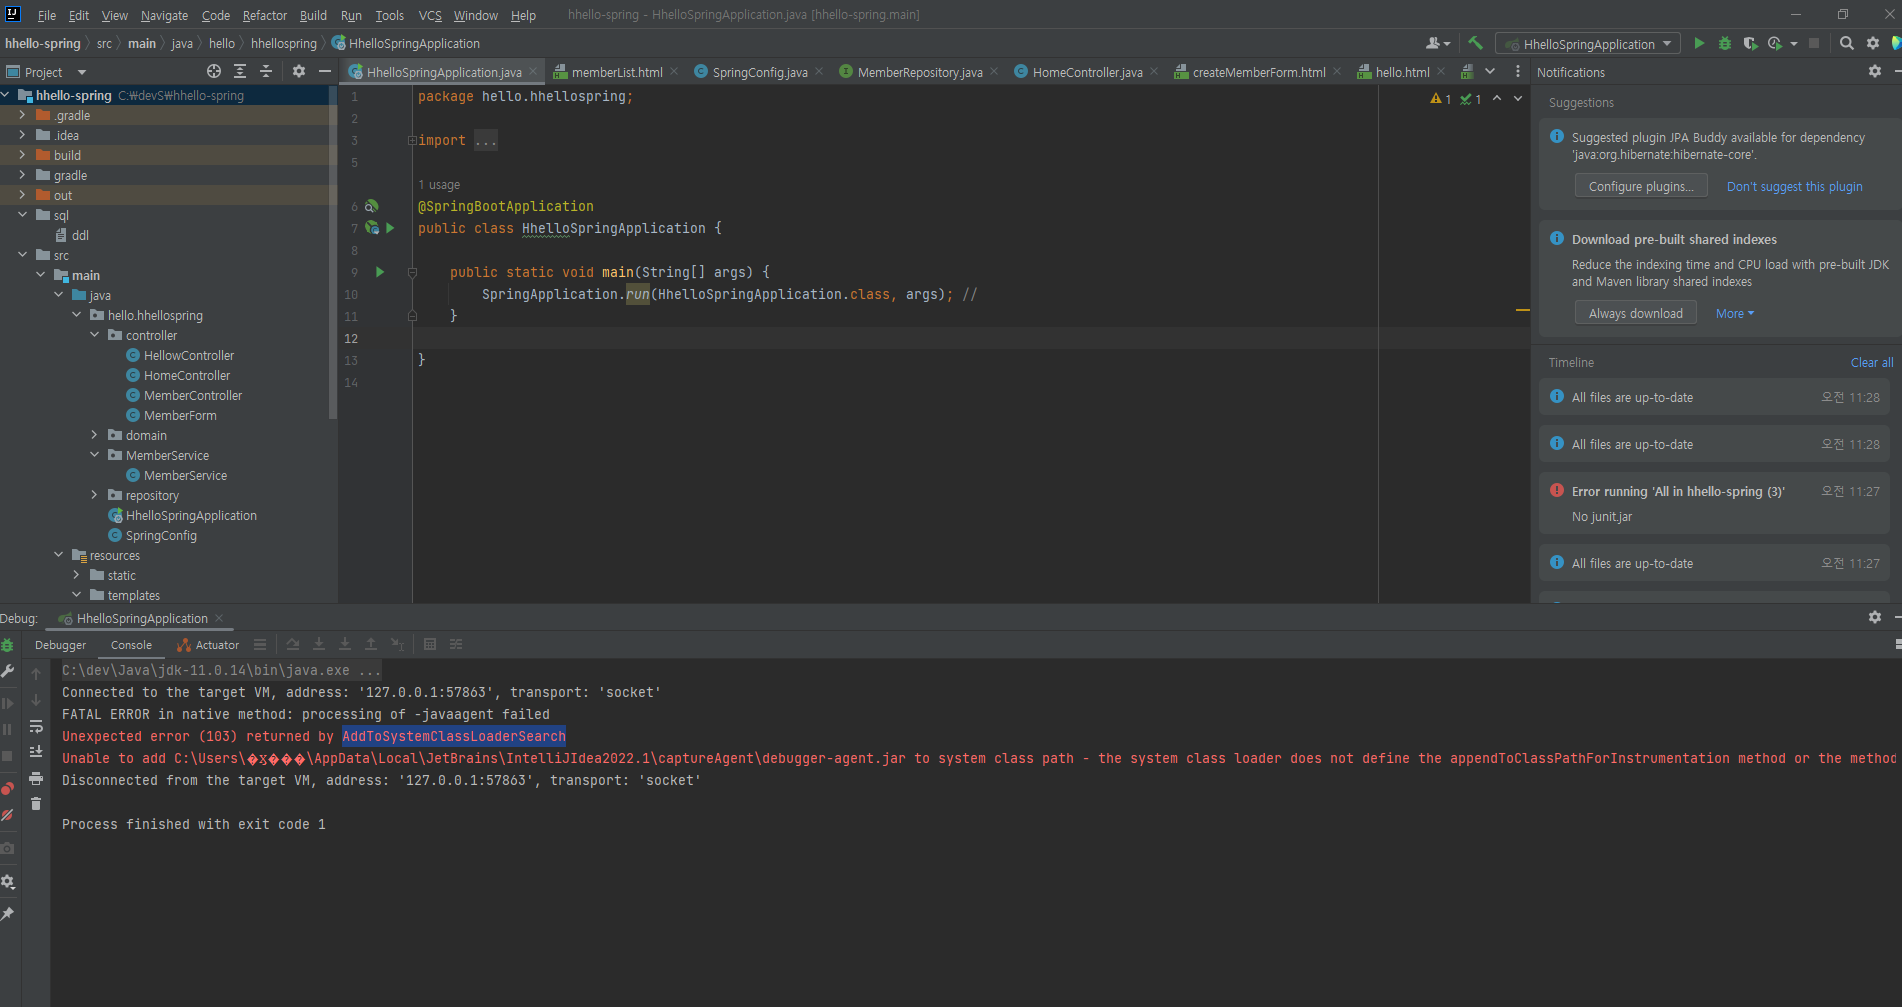Switch to the Debugger tab
The height and width of the screenshot is (1007, 1902).
coord(60,645)
